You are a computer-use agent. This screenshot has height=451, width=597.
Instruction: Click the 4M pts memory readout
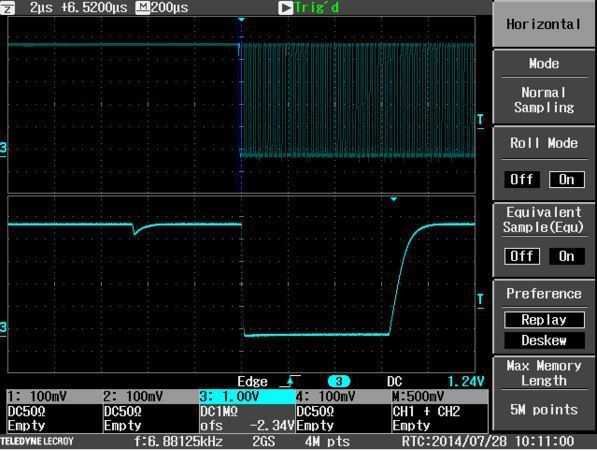pyautogui.click(x=327, y=441)
